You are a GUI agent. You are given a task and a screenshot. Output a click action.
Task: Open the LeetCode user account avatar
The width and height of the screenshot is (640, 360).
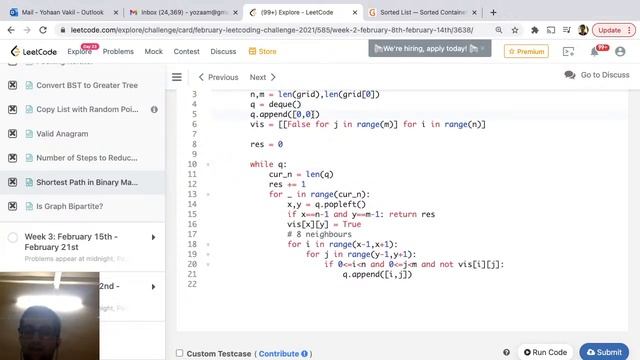(x=620, y=51)
